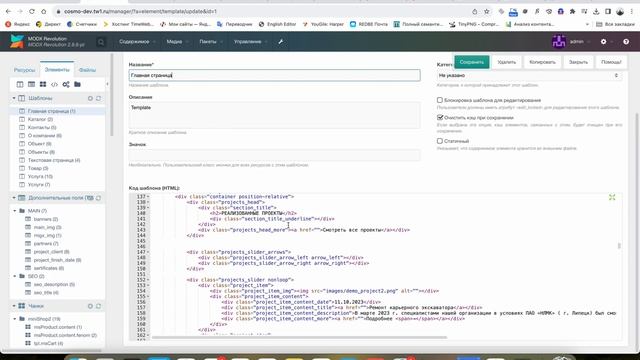Click the Сохранить button
This screenshot has width=640, height=360.
point(471,62)
